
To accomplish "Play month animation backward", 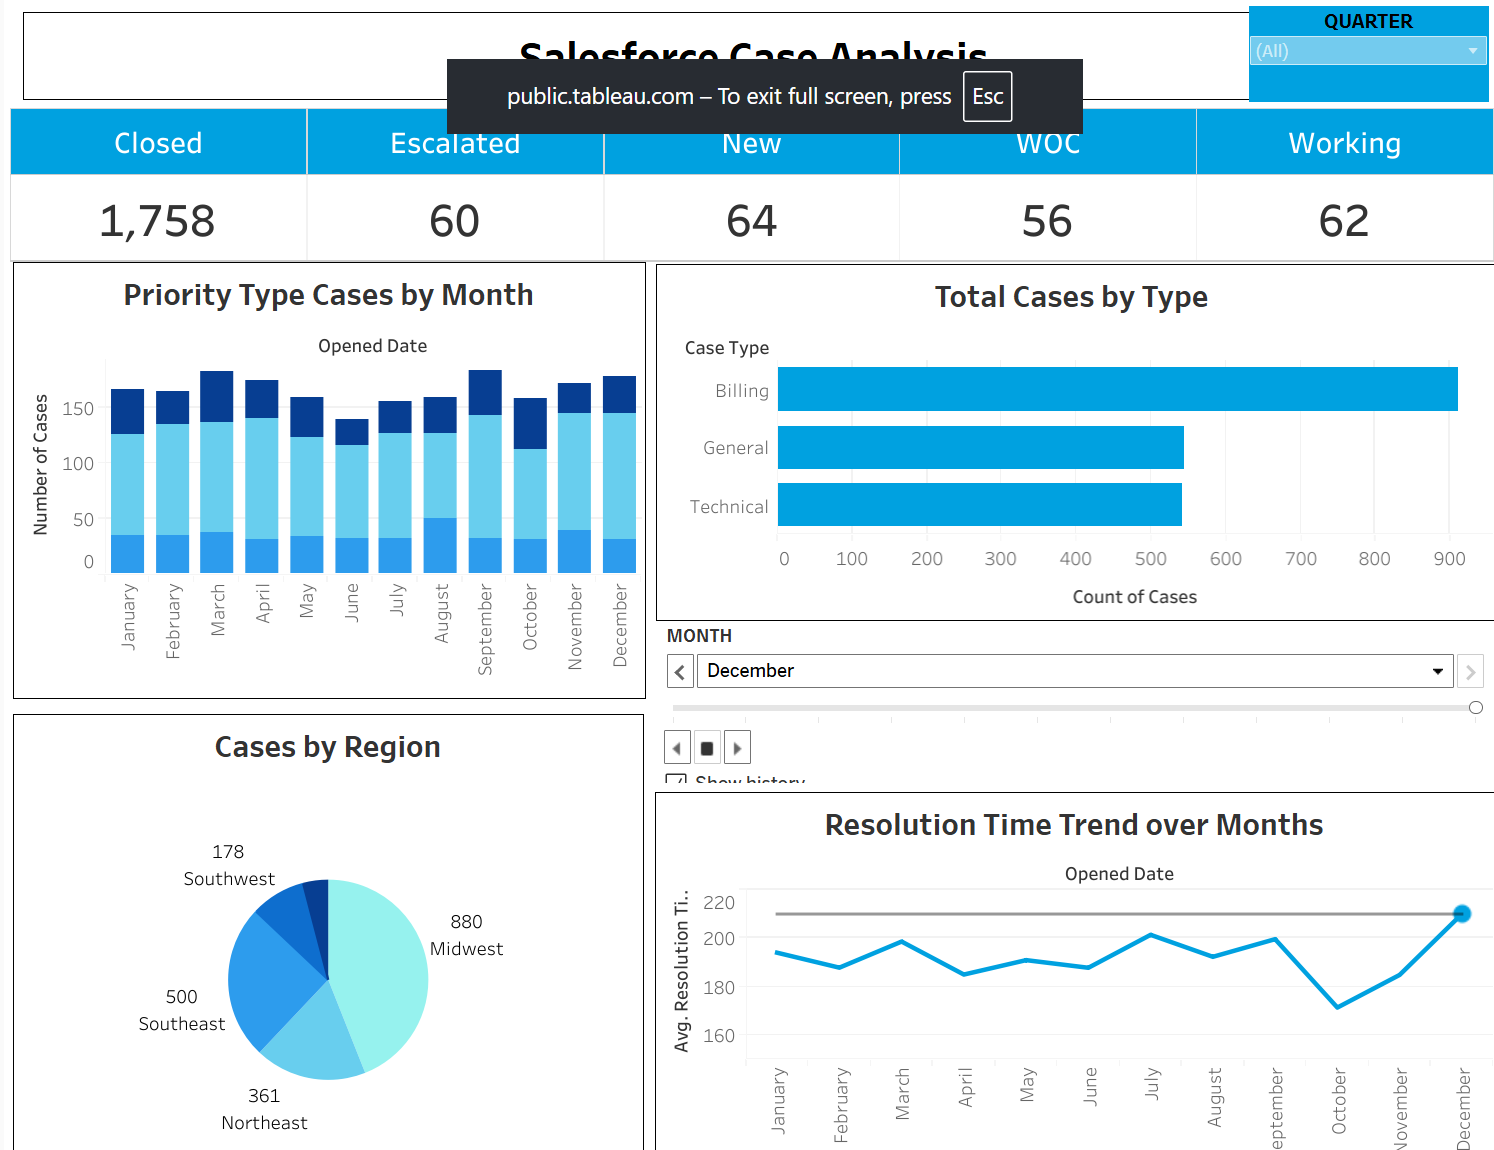I will coord(677,748).
